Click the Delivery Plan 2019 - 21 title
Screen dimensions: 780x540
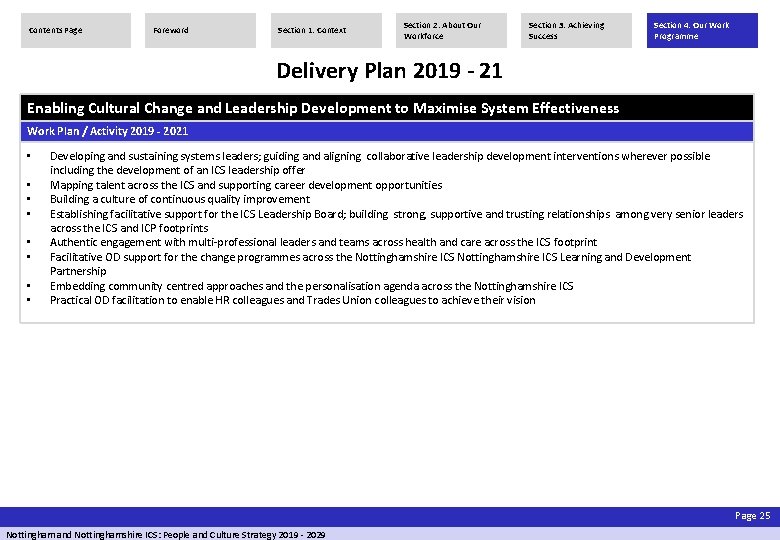tap(390, 71)
